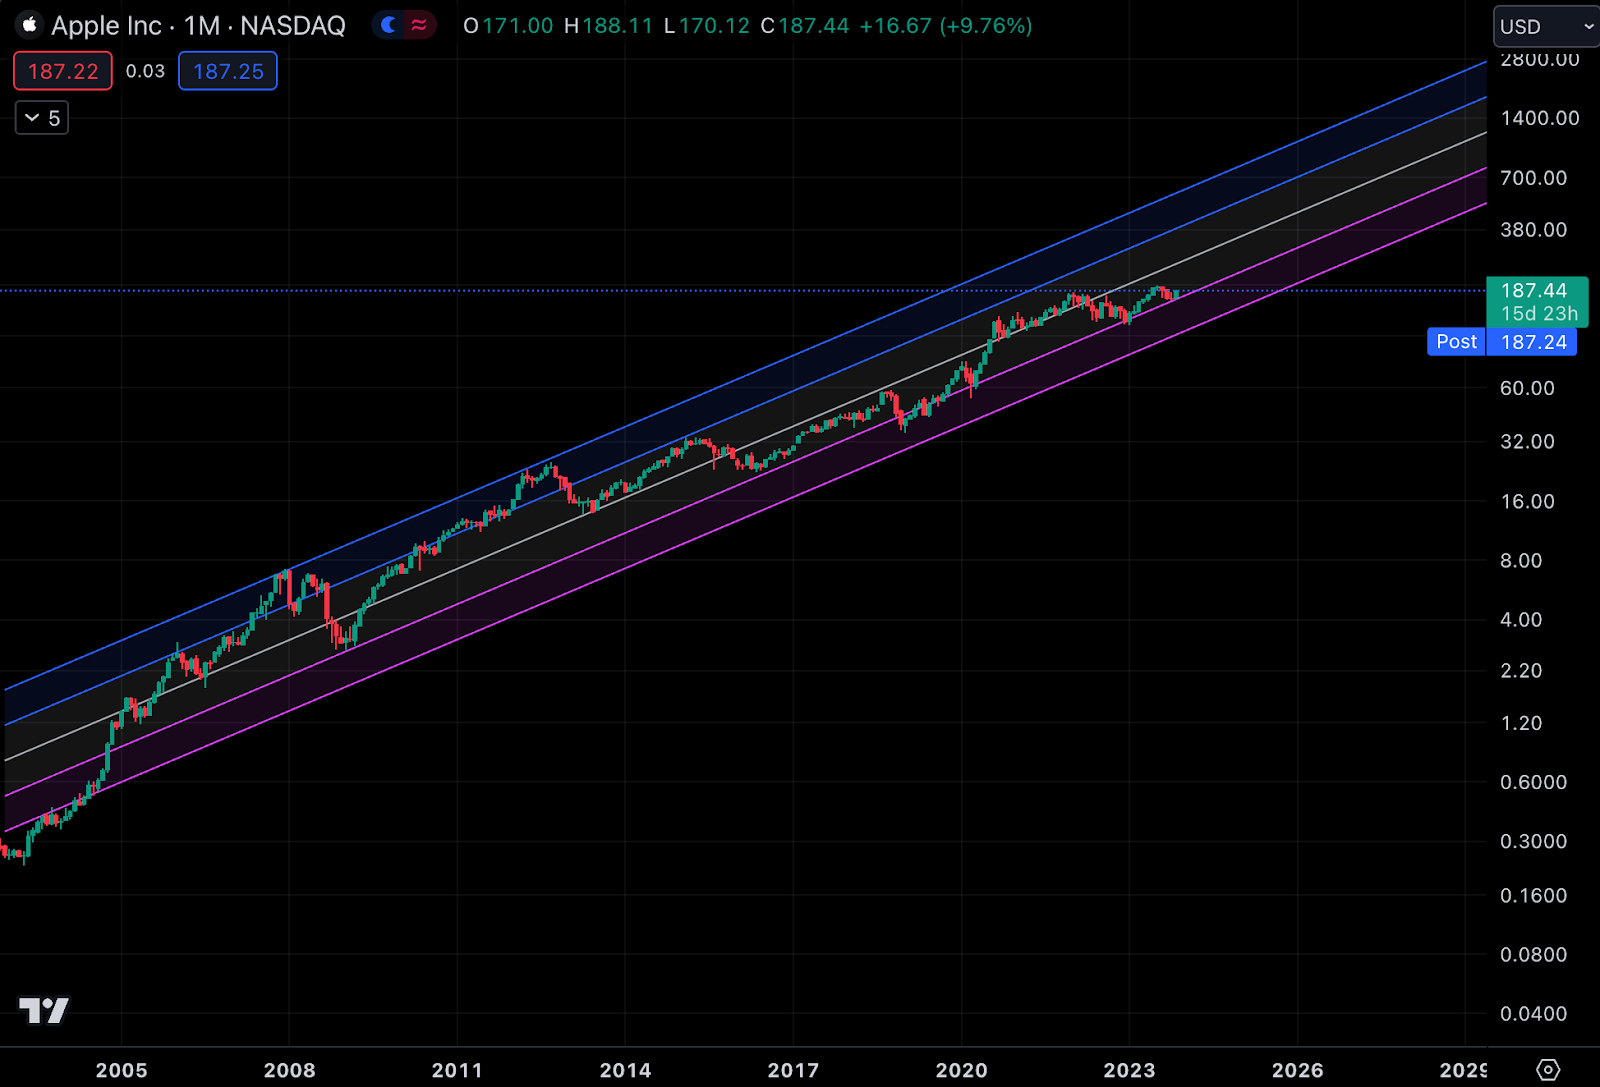
Task: Click the Apple logo symbol icon
Action: pos(29,25)
